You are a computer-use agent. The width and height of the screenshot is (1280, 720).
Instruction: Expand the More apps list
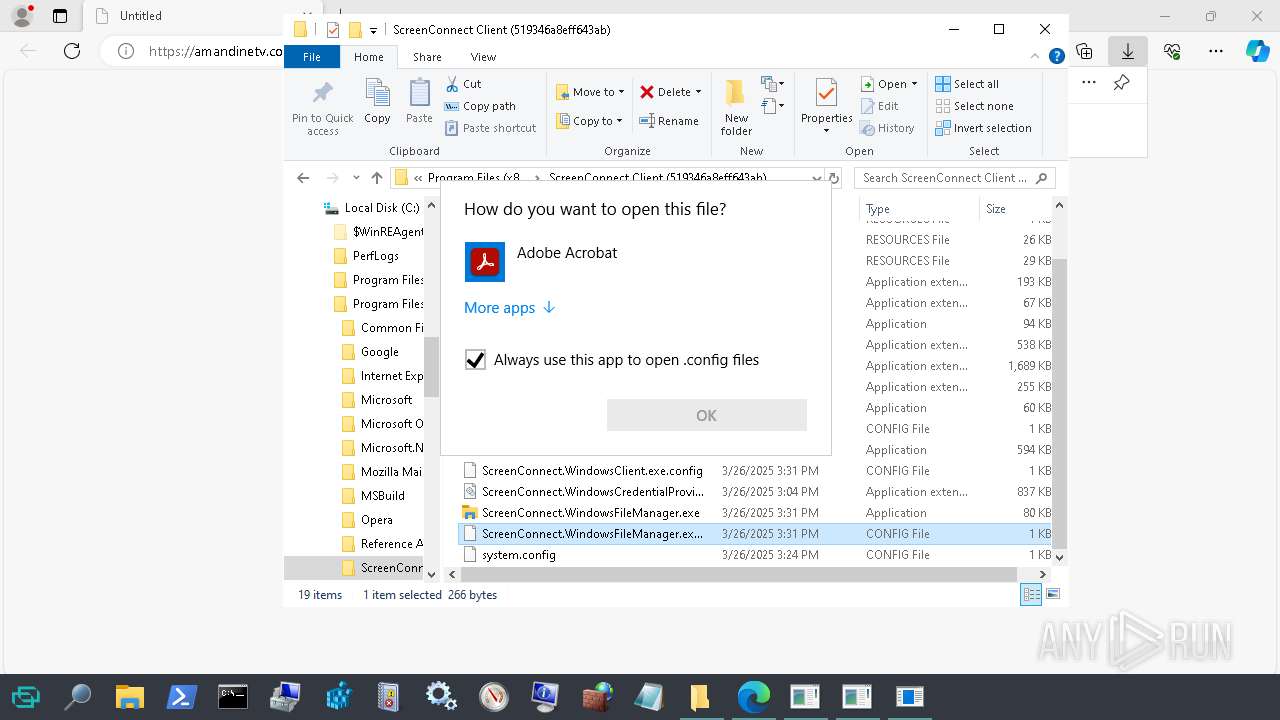click(x=509, y=307)
